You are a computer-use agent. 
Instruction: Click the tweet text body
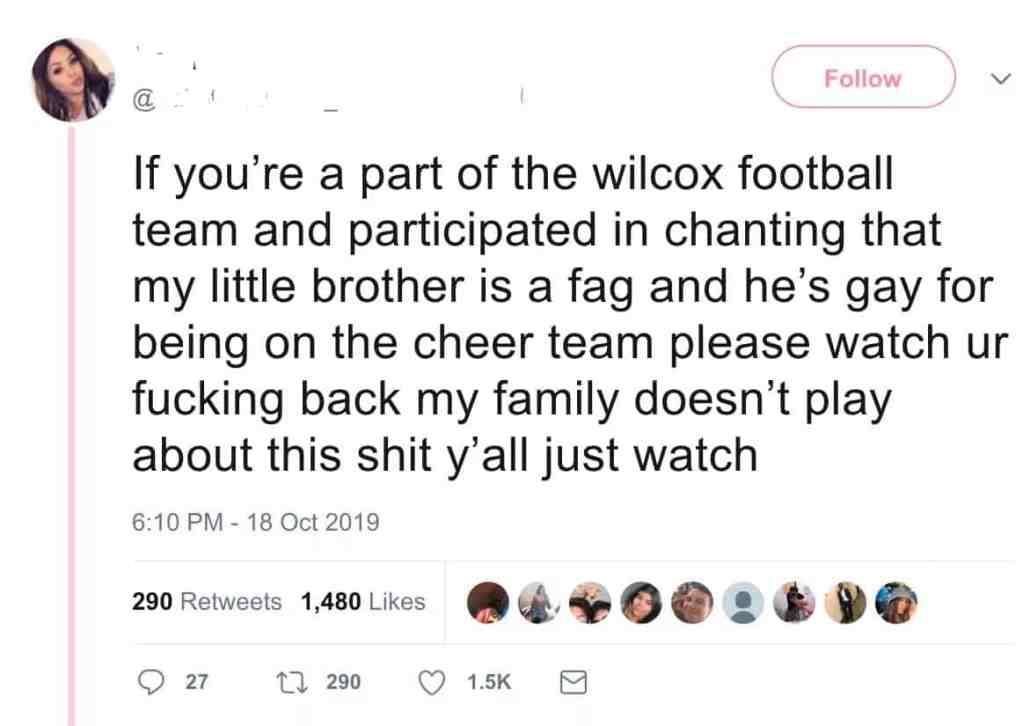(570, 314)
